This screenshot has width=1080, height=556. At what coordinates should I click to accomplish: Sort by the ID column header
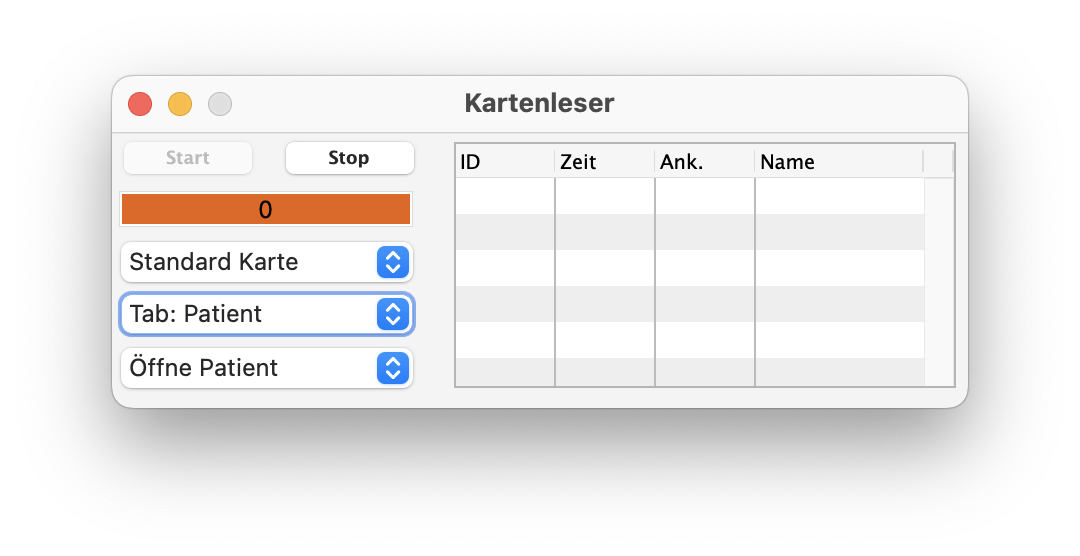504,162
